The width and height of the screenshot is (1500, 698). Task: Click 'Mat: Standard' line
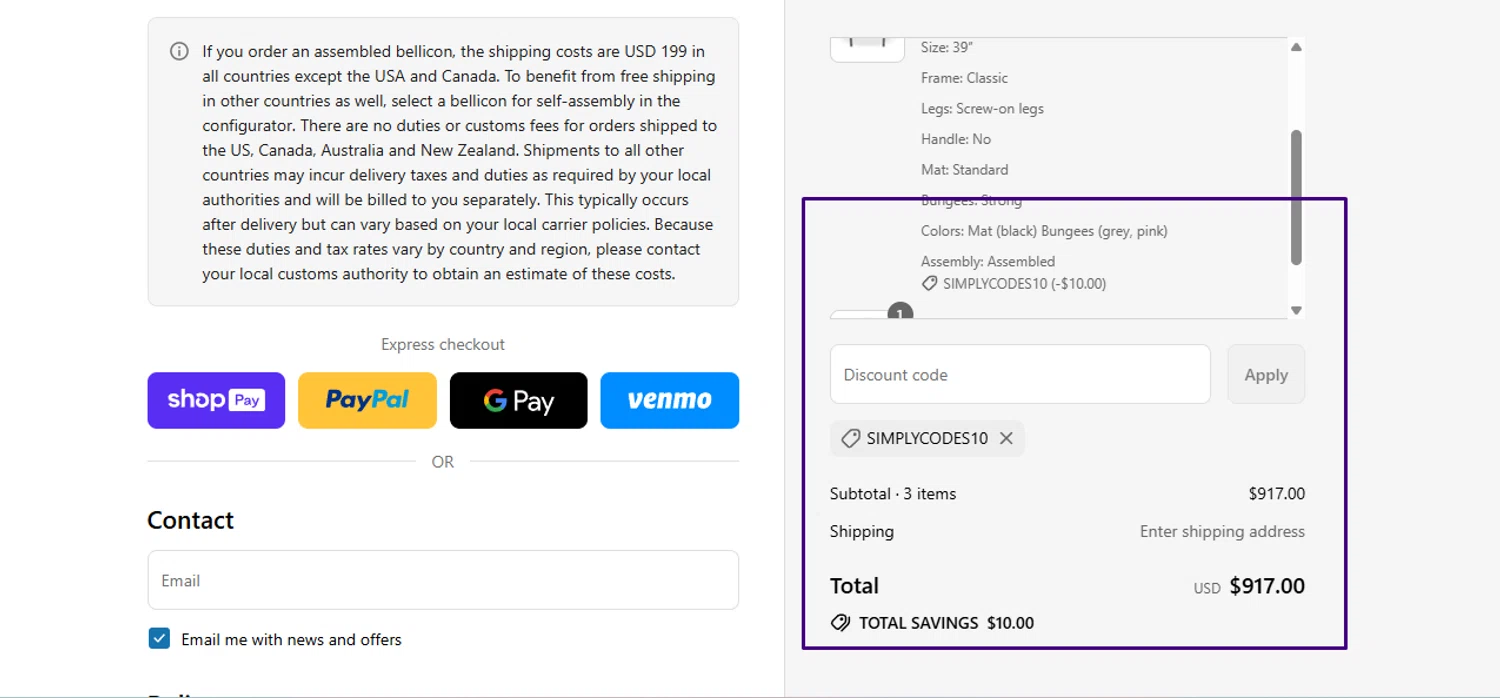coord(964,170)
